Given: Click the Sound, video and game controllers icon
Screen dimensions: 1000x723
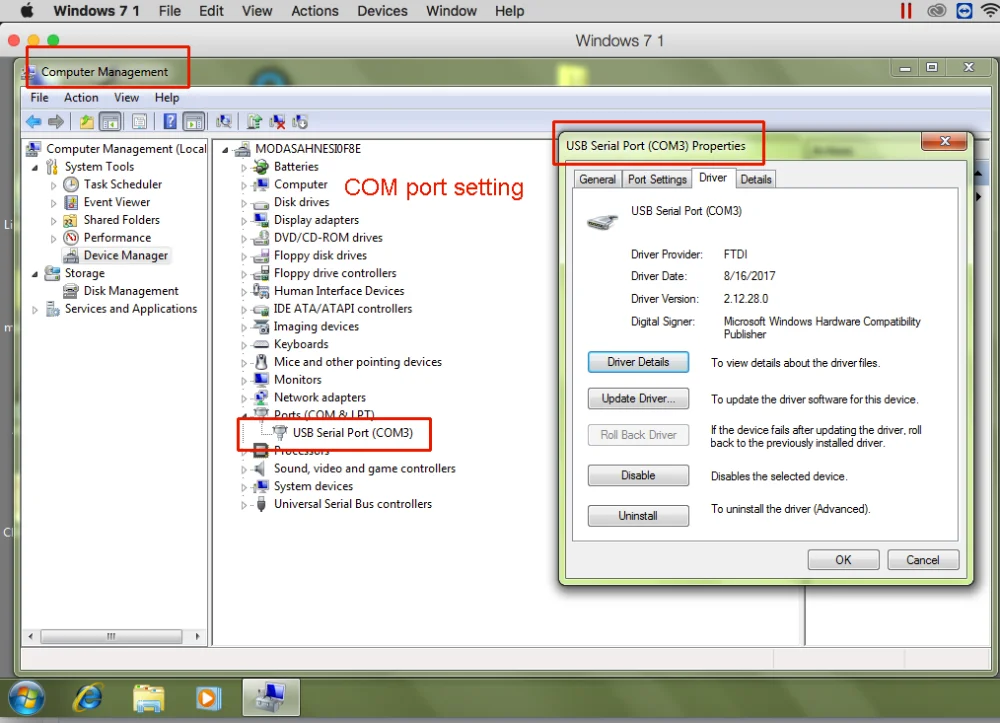Looking at the screenshot, I should [260, 469].
